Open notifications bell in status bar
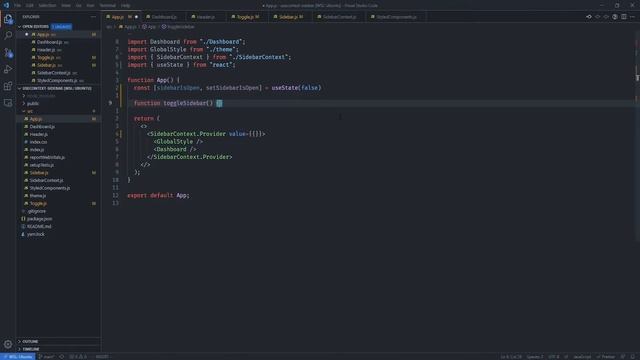Viewport: 640px width, 360px height. [x=633, y=357]
